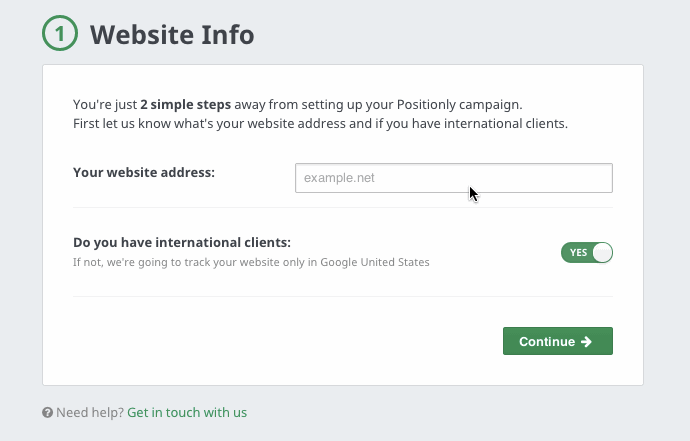The image size is (690, 441).
Task: Open the "Get in touch with us" link
Action: click(x=187, y=412)
